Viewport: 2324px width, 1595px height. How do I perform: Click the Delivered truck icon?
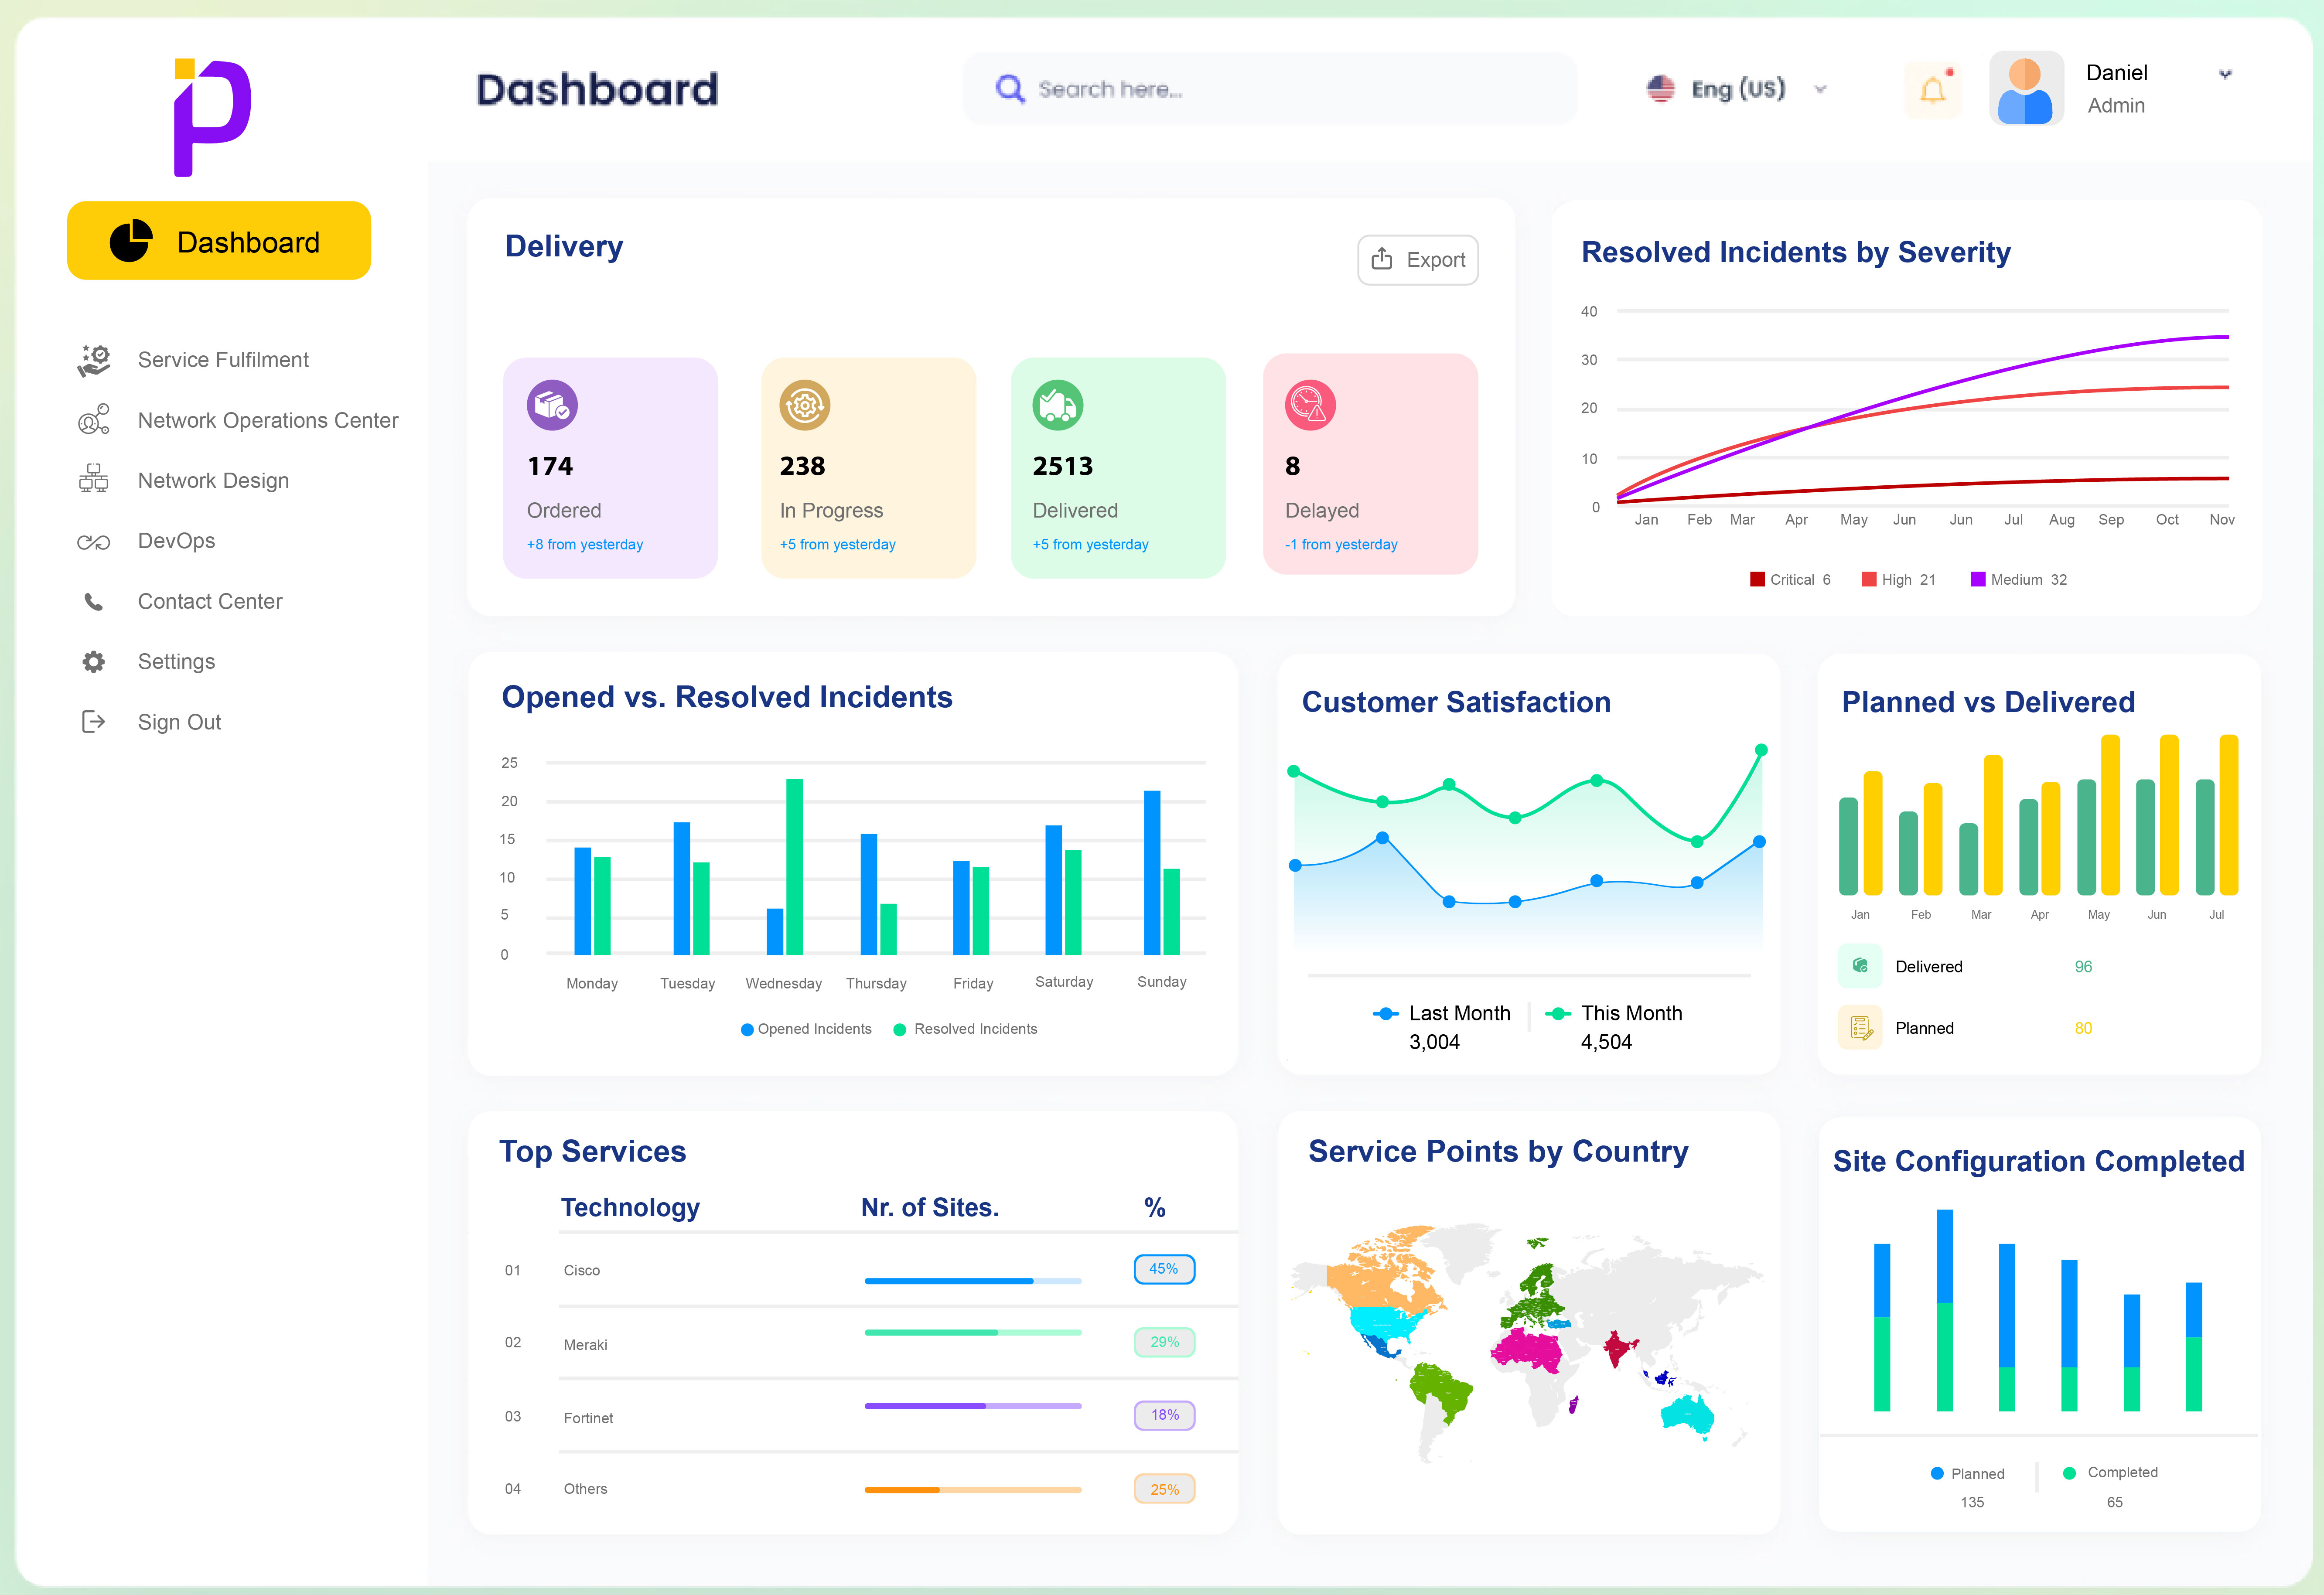pyautogui.click(x=1057, y=405)
